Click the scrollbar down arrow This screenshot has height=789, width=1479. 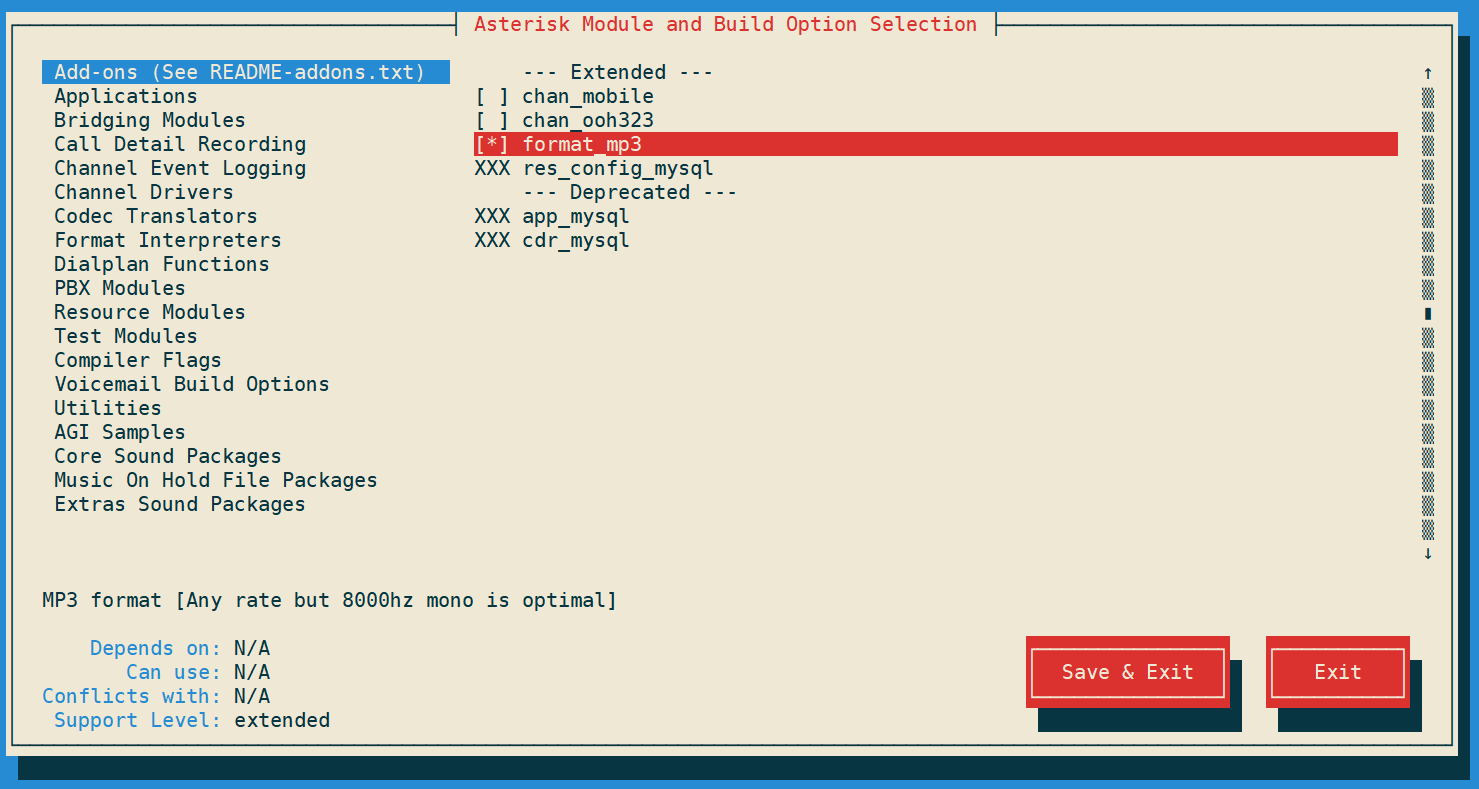point(1428,553)
